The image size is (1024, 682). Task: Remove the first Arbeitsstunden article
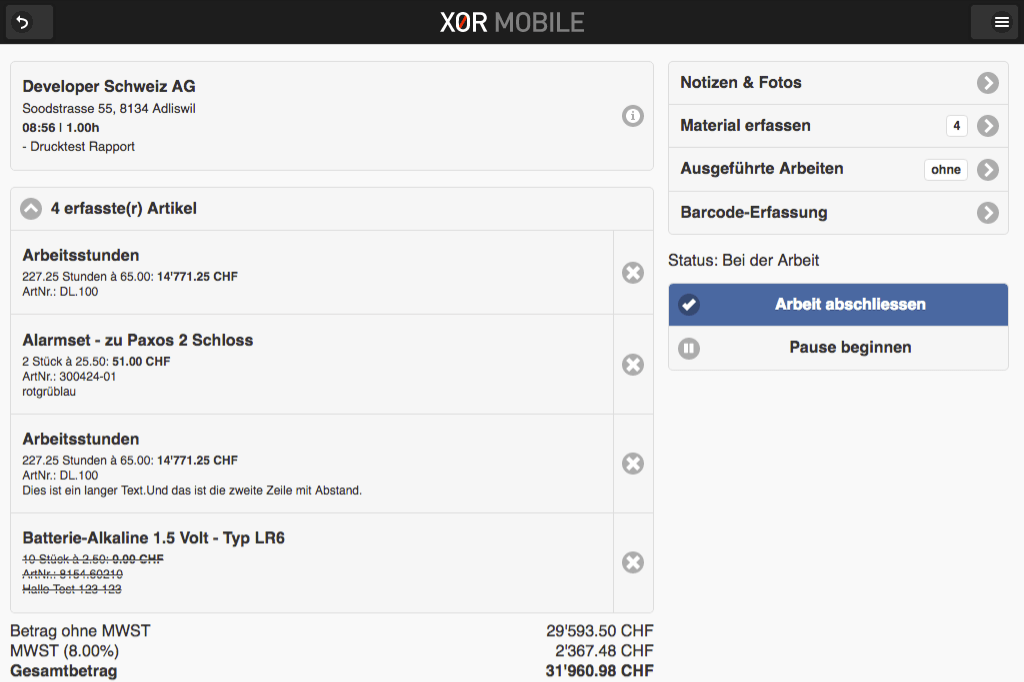point(632,272)
